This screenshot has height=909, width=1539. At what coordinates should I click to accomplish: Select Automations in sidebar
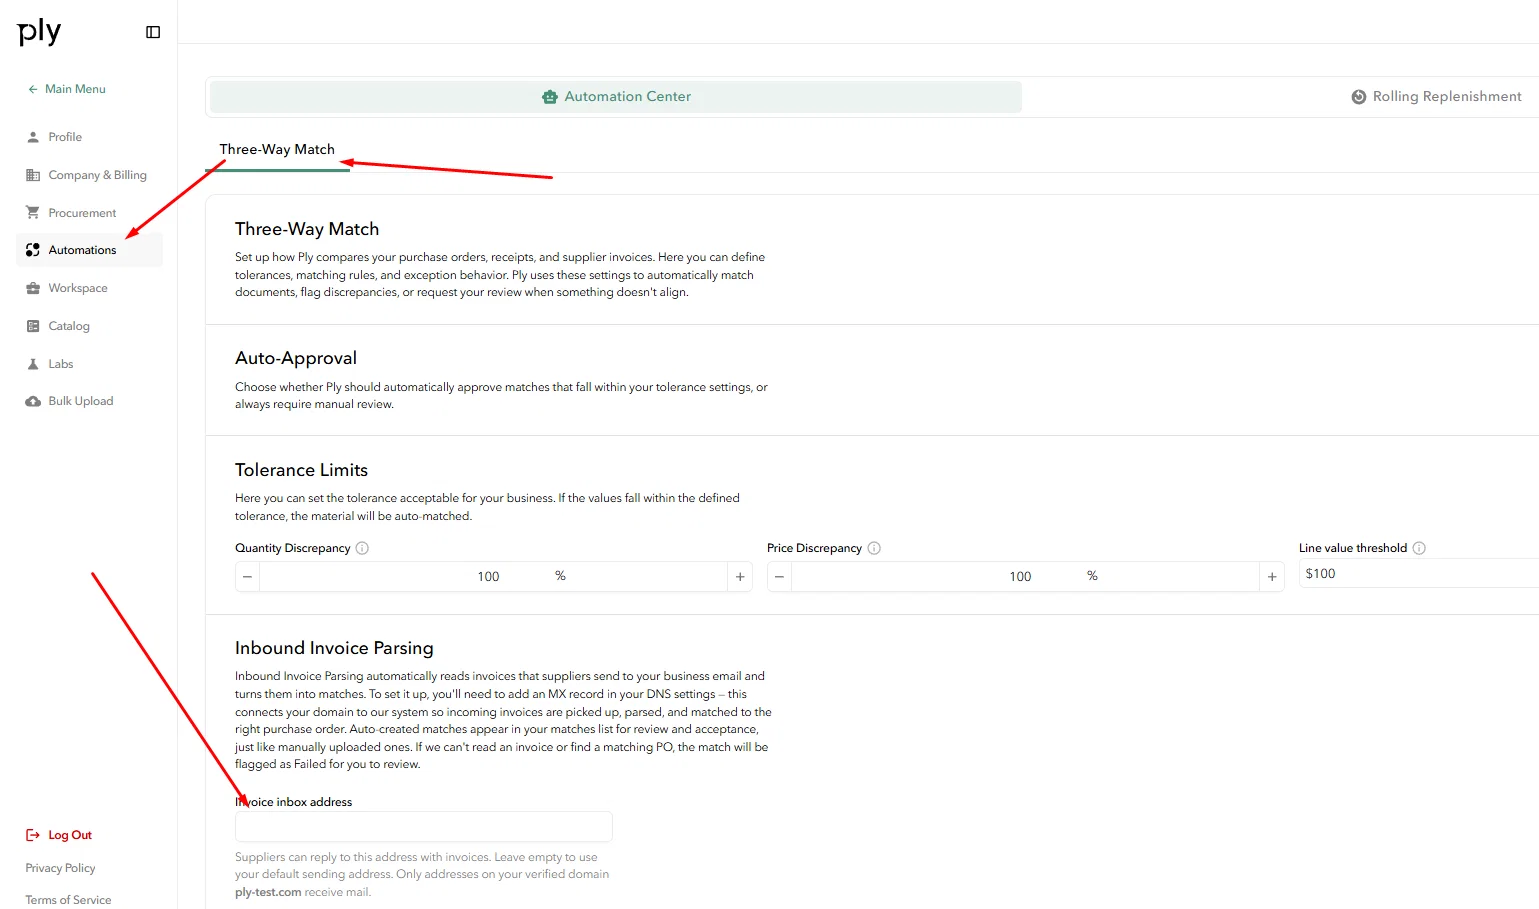pyautogui.click(x=90, y=250)
